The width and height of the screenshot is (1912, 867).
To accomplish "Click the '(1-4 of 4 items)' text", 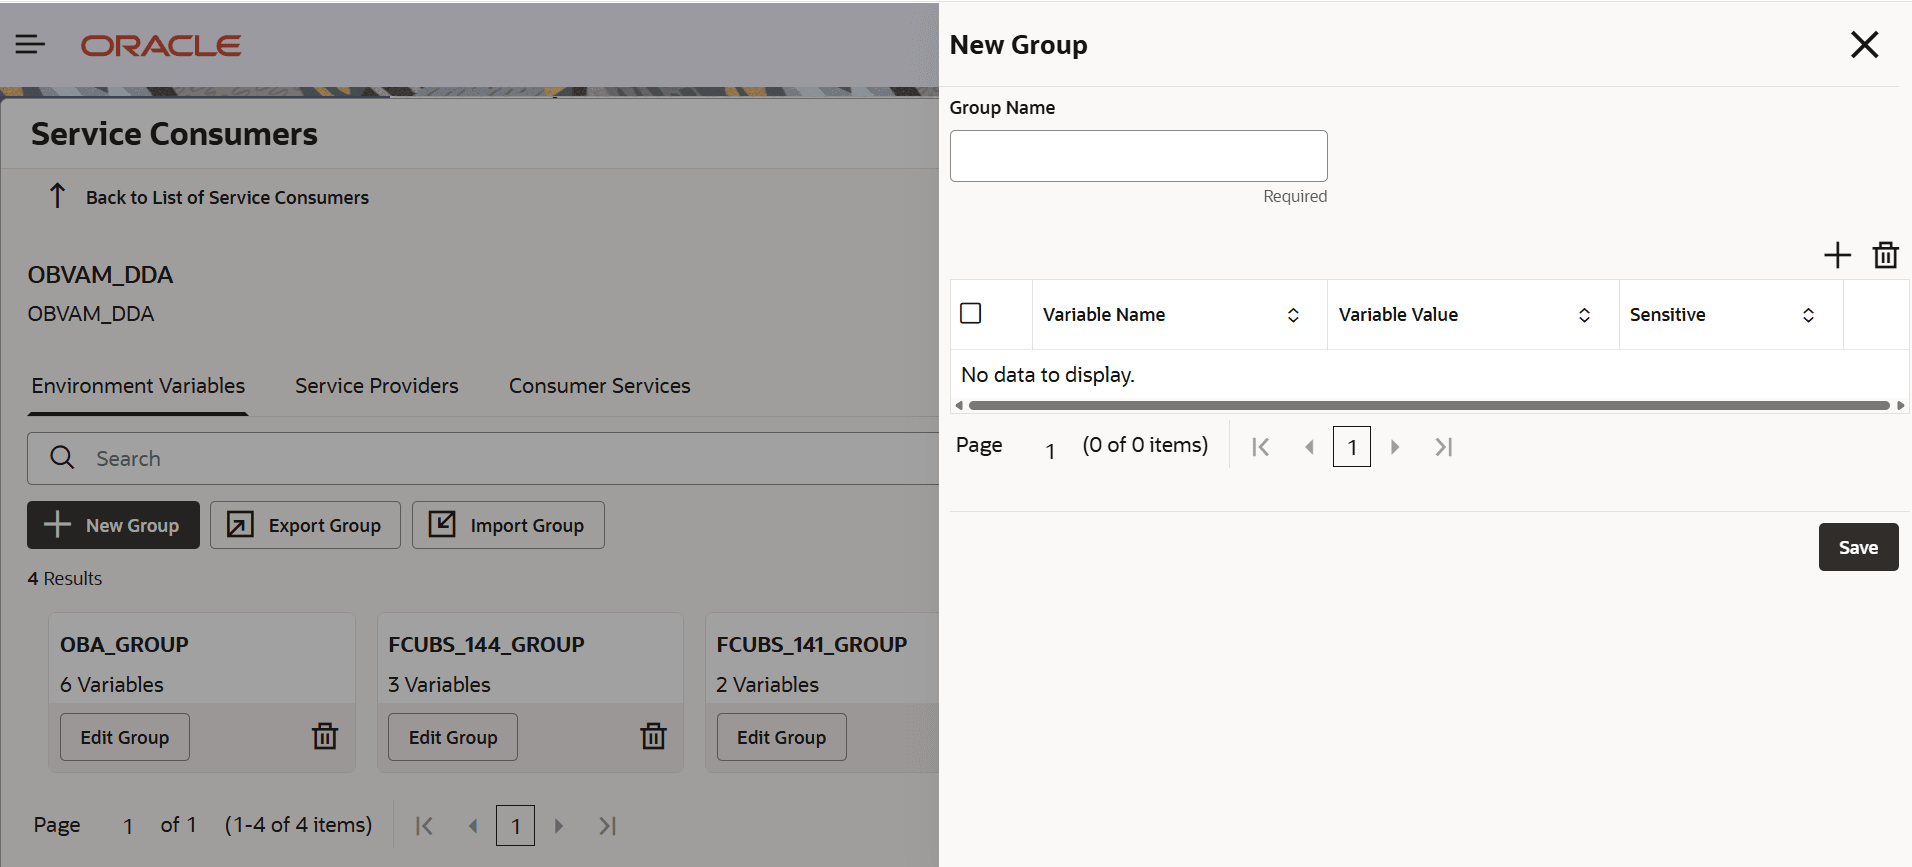I will pyautogui.click(x=298, y=825).
